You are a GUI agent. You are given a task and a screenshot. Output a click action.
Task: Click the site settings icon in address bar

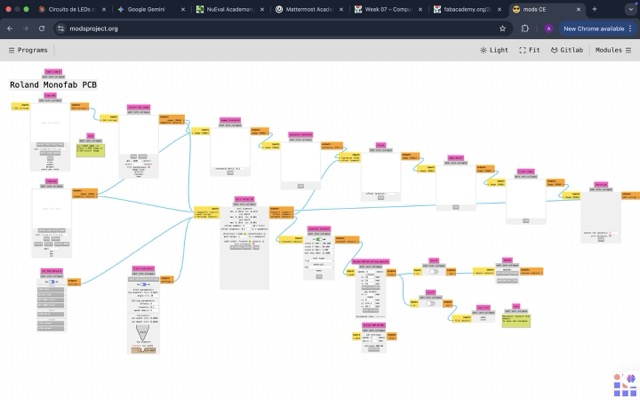[61, 29]
